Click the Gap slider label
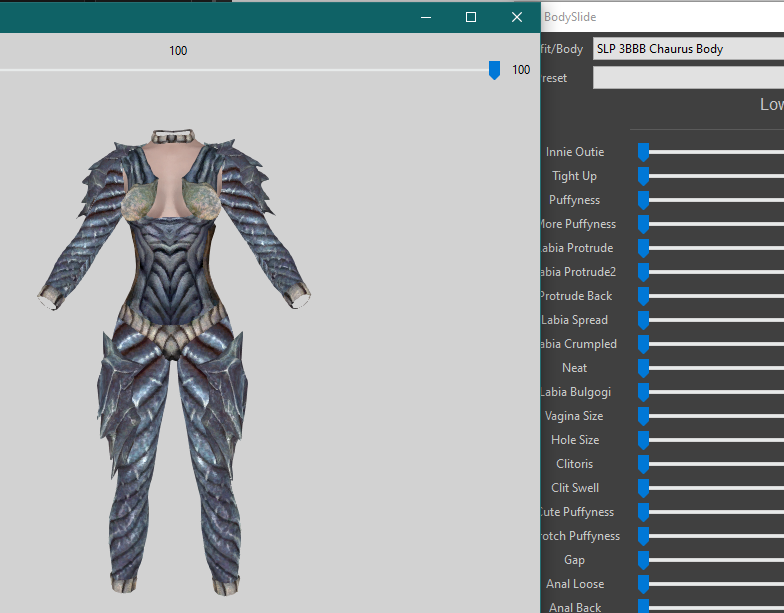Screen dimensions: 784x613 [x=574, y=560]
